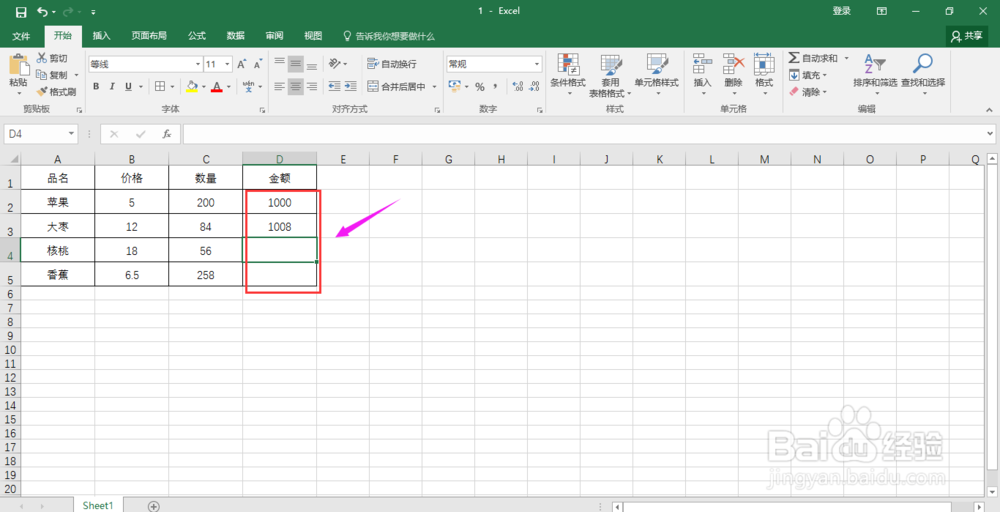
Task: Click the increase indent icon
Action: (x=350, y=87)
